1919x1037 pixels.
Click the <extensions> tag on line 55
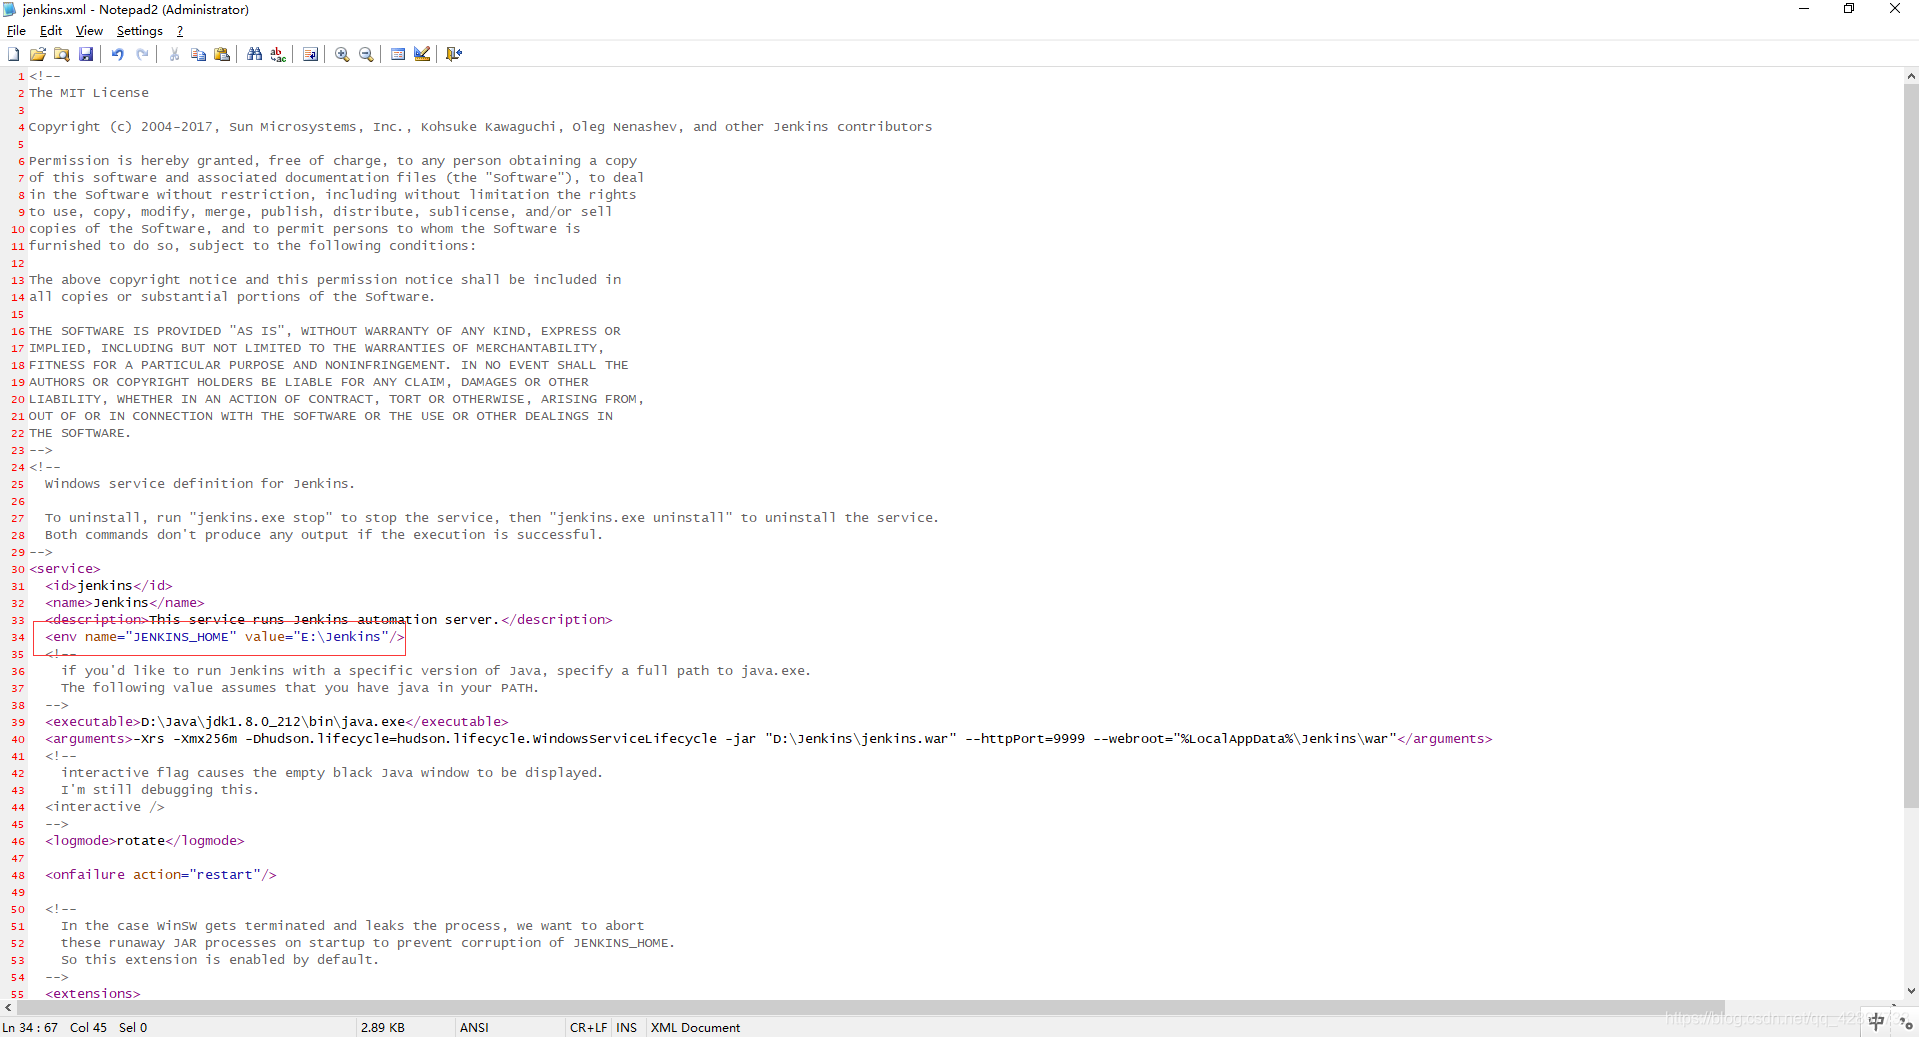click(93, 994)
